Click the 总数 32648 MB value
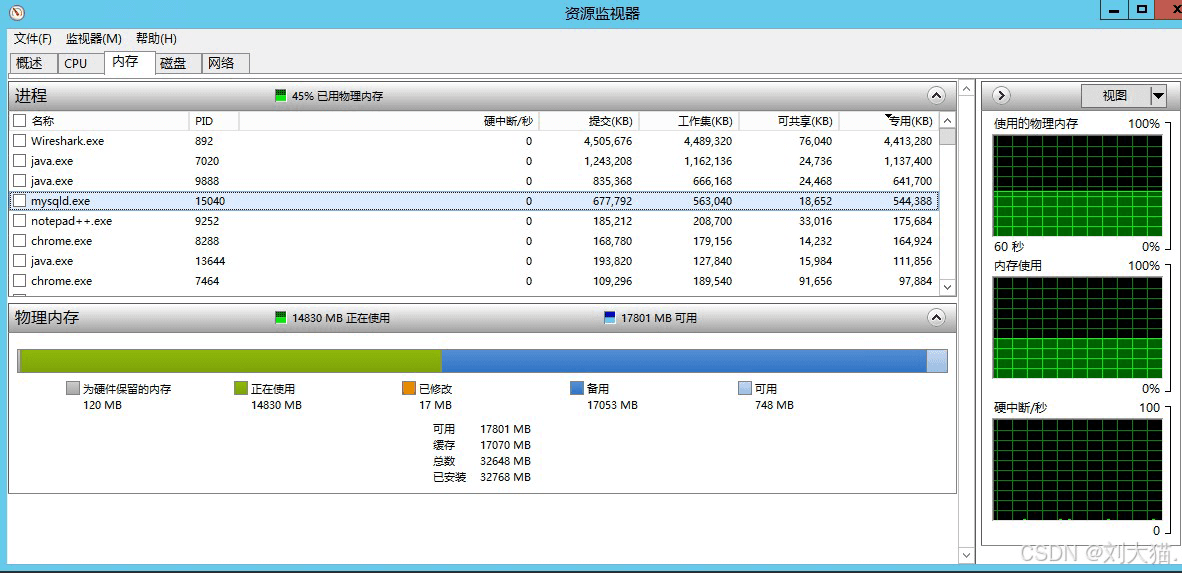 505,461
